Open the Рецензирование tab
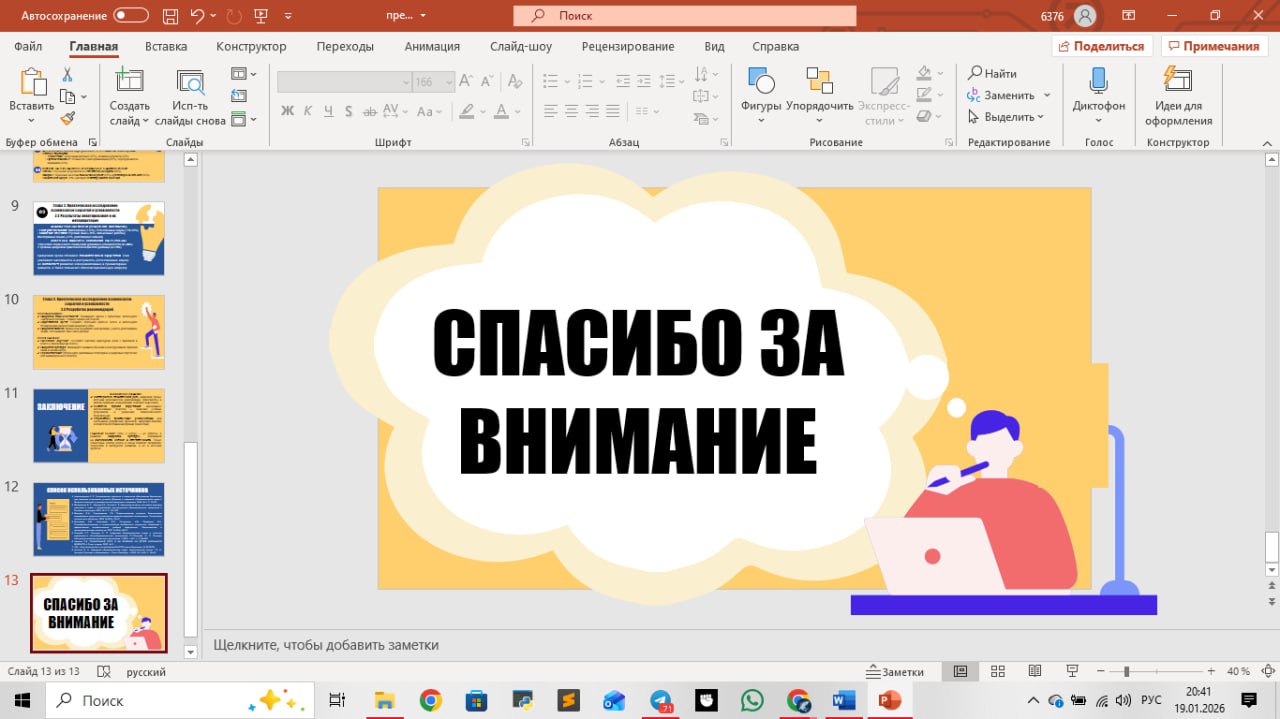The width and height of the screenshot is (1280, 719). point(628,46)
